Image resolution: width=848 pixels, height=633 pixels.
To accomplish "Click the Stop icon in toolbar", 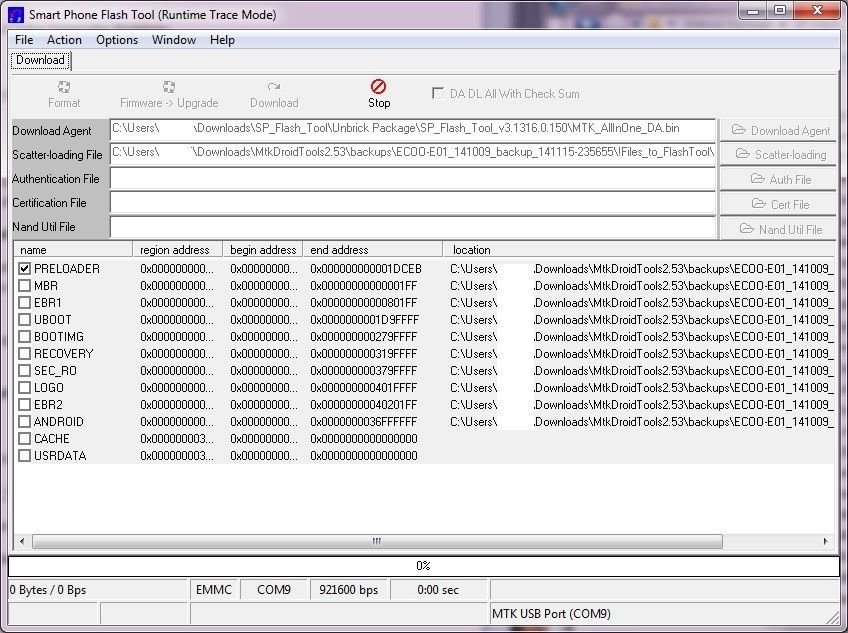I will pos(378,87).
